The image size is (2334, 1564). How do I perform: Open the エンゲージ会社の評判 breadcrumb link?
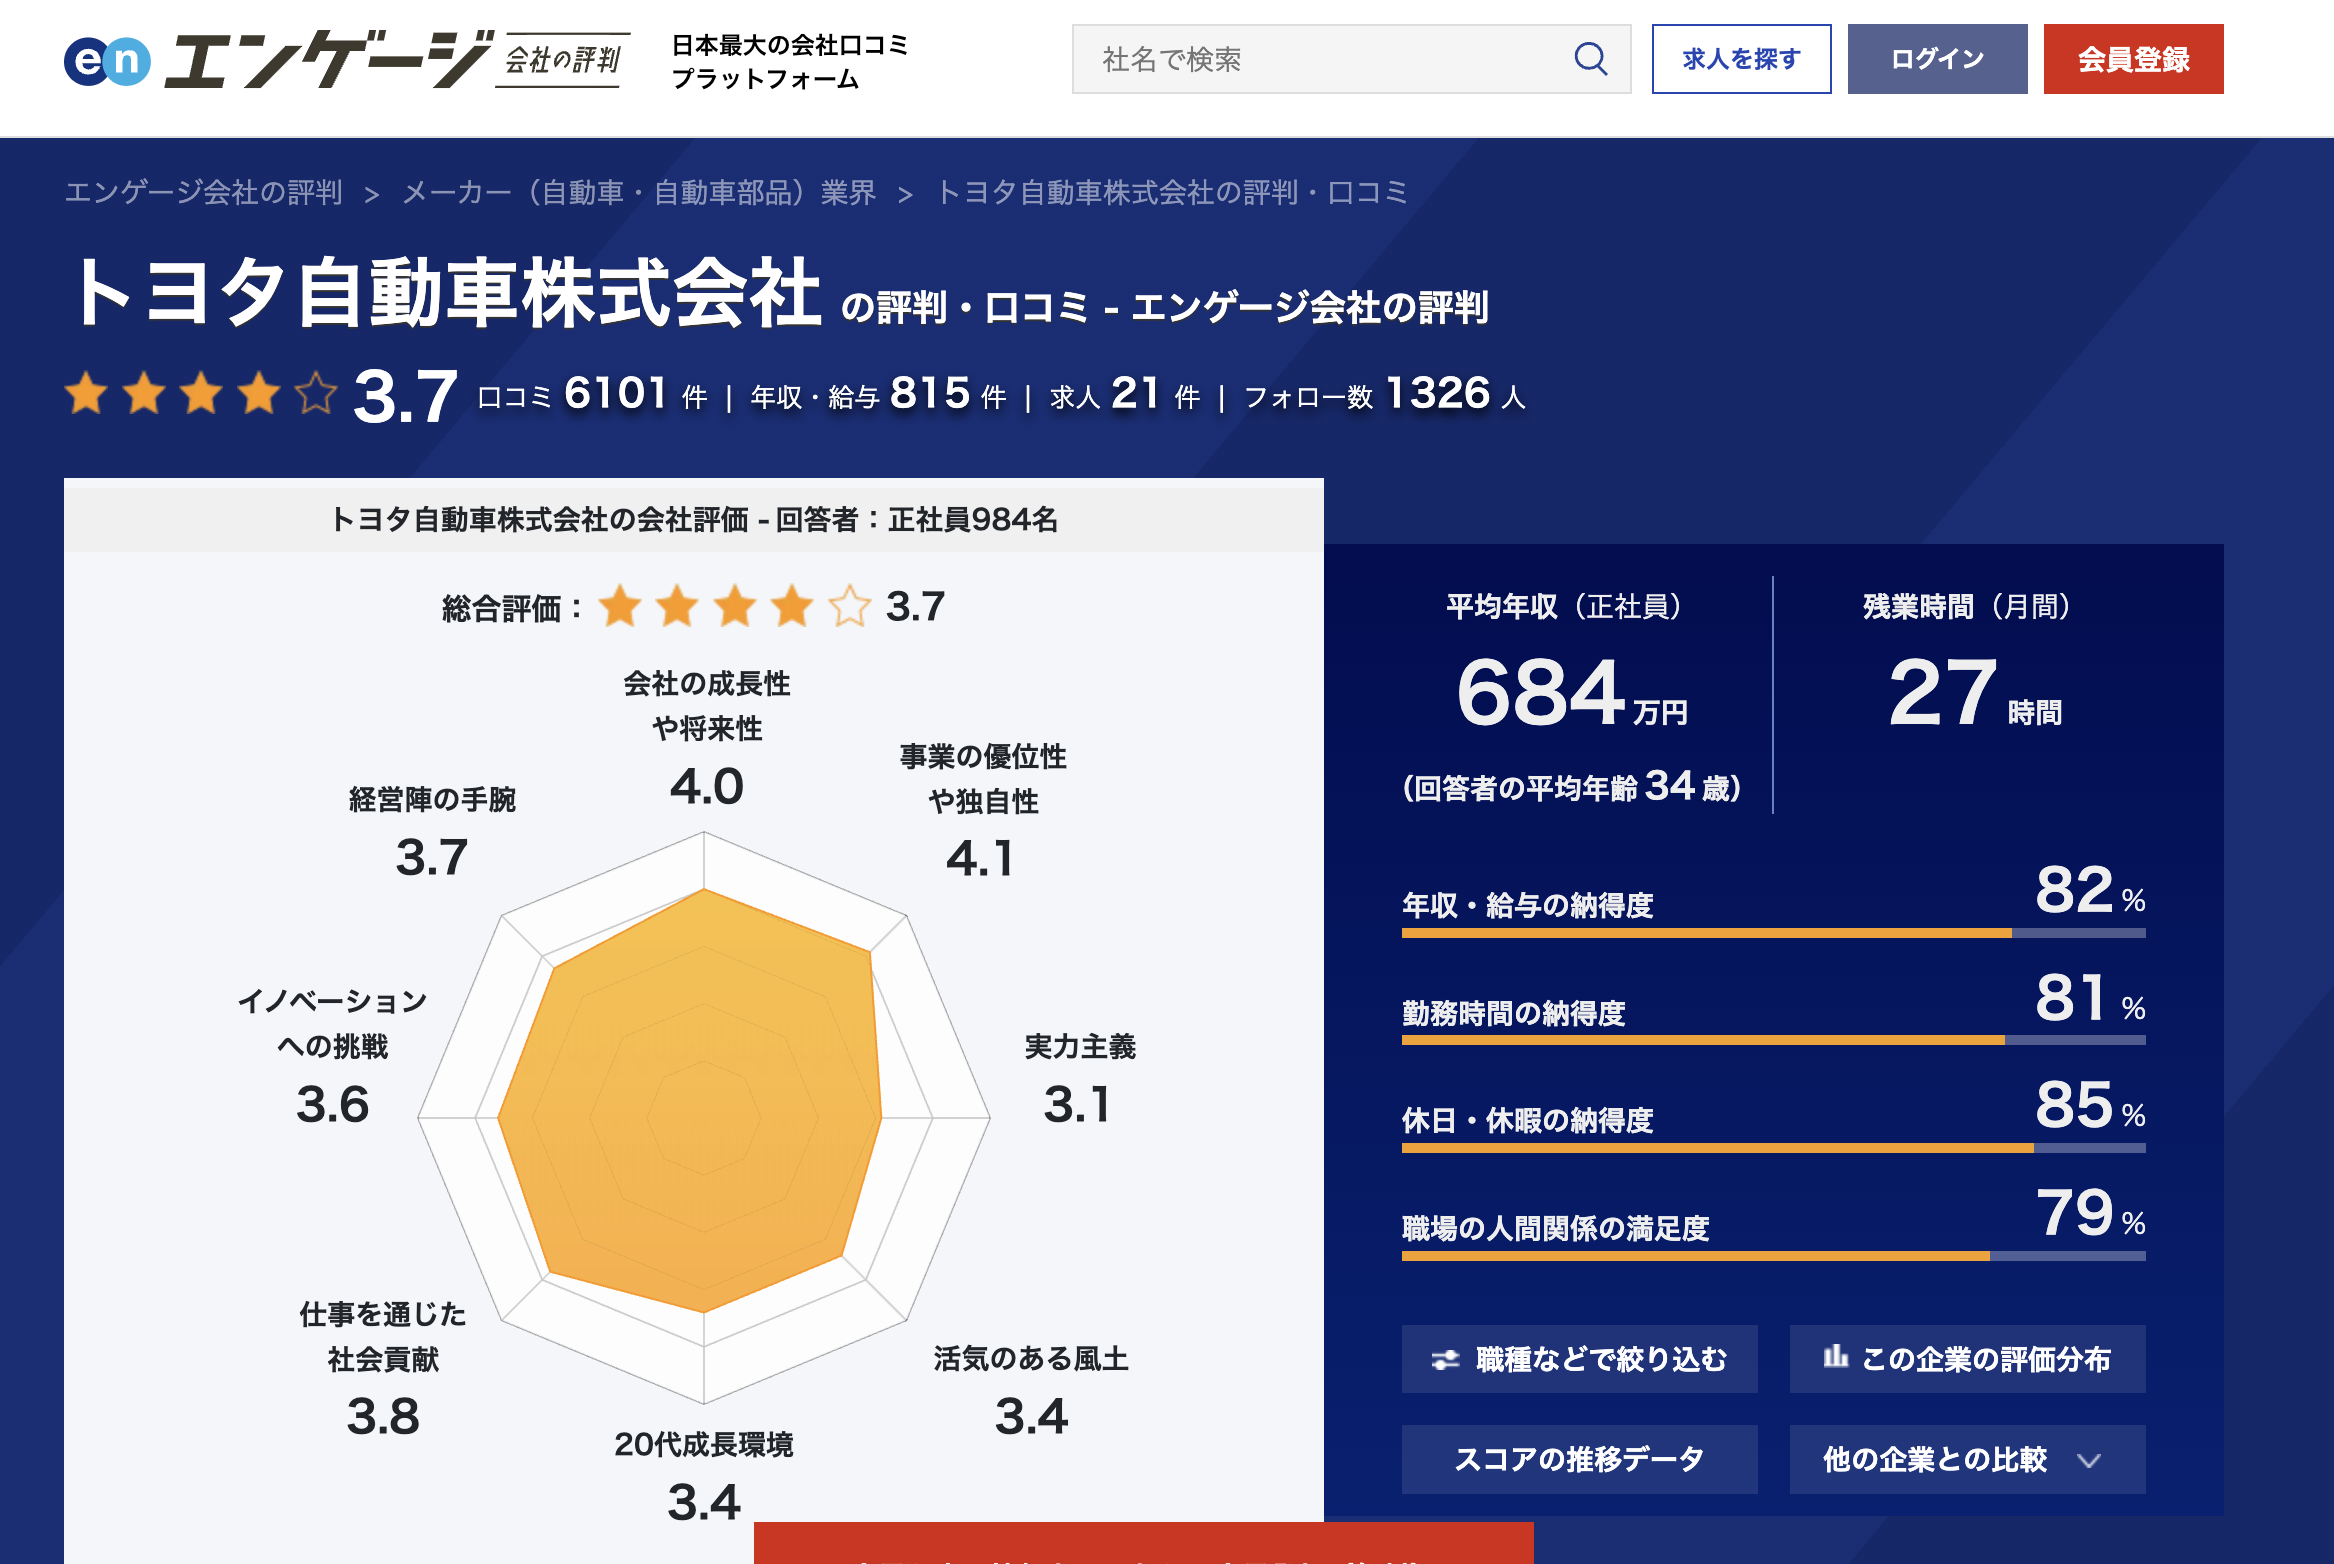point(204,192)
